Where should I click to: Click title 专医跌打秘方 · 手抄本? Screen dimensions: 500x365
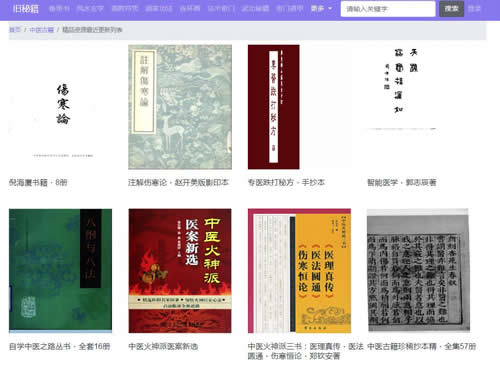tap(286, 183)
